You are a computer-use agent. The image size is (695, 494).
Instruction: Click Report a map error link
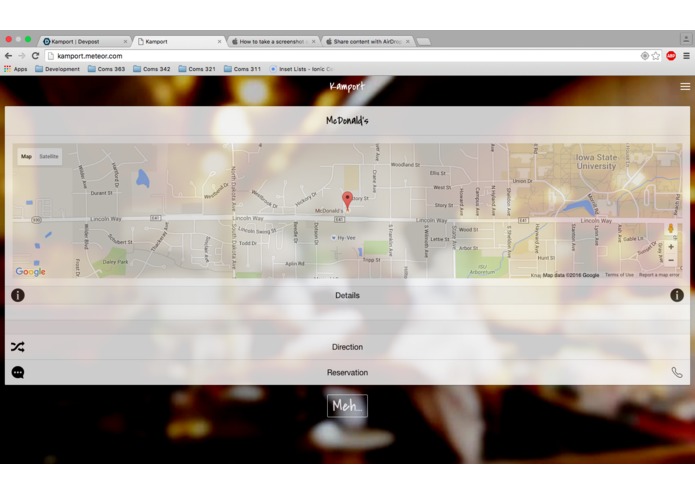pyautogui.click(x=659, y=275)
